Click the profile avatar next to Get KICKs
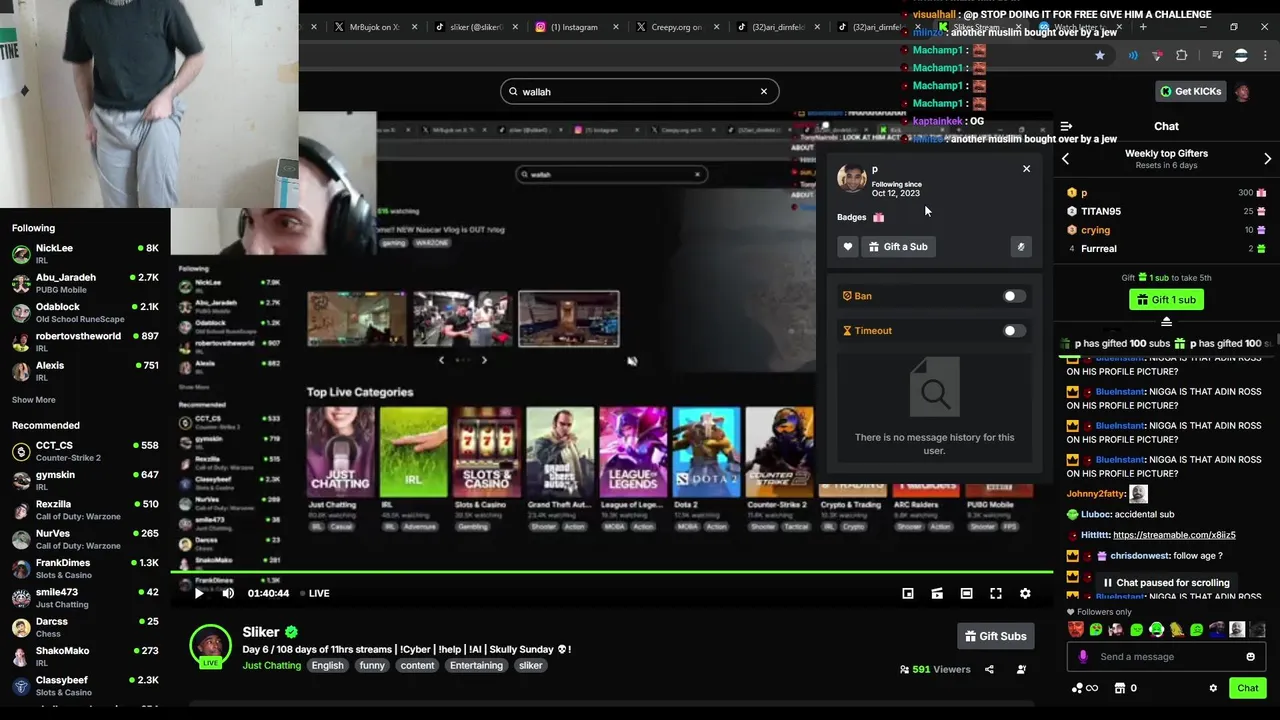The width and height of the screenshot is (1280, 720). click(x=1242, y=92)
